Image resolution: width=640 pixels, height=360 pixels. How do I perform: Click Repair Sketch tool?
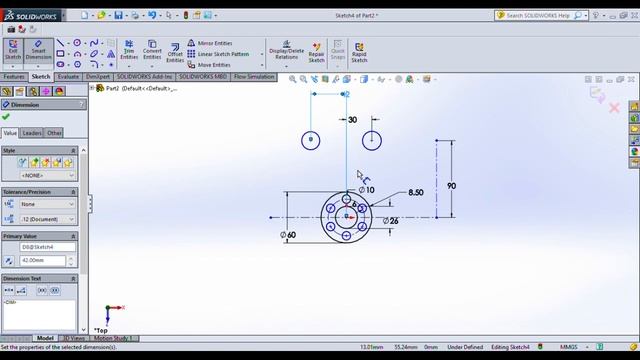click(316, 53)
